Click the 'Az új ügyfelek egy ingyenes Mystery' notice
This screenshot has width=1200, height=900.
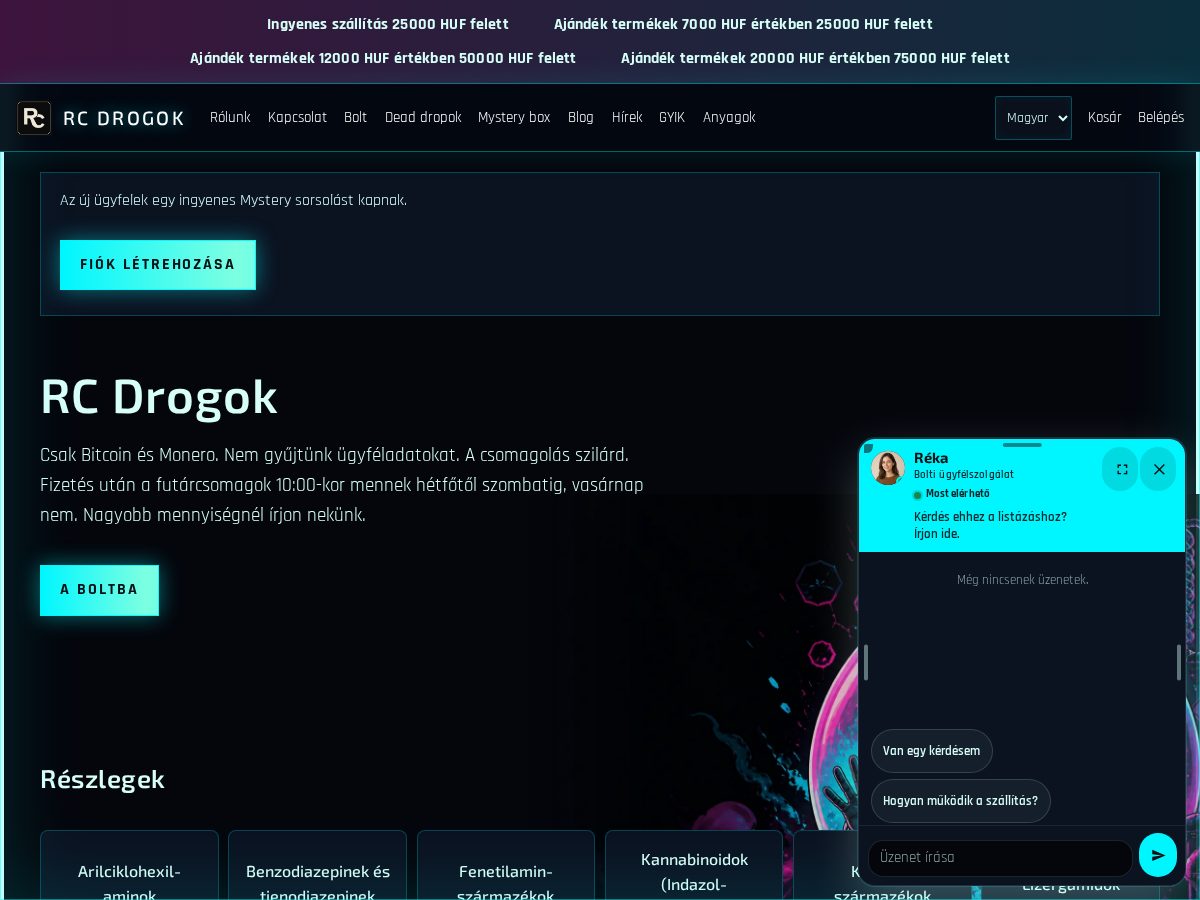233,200
